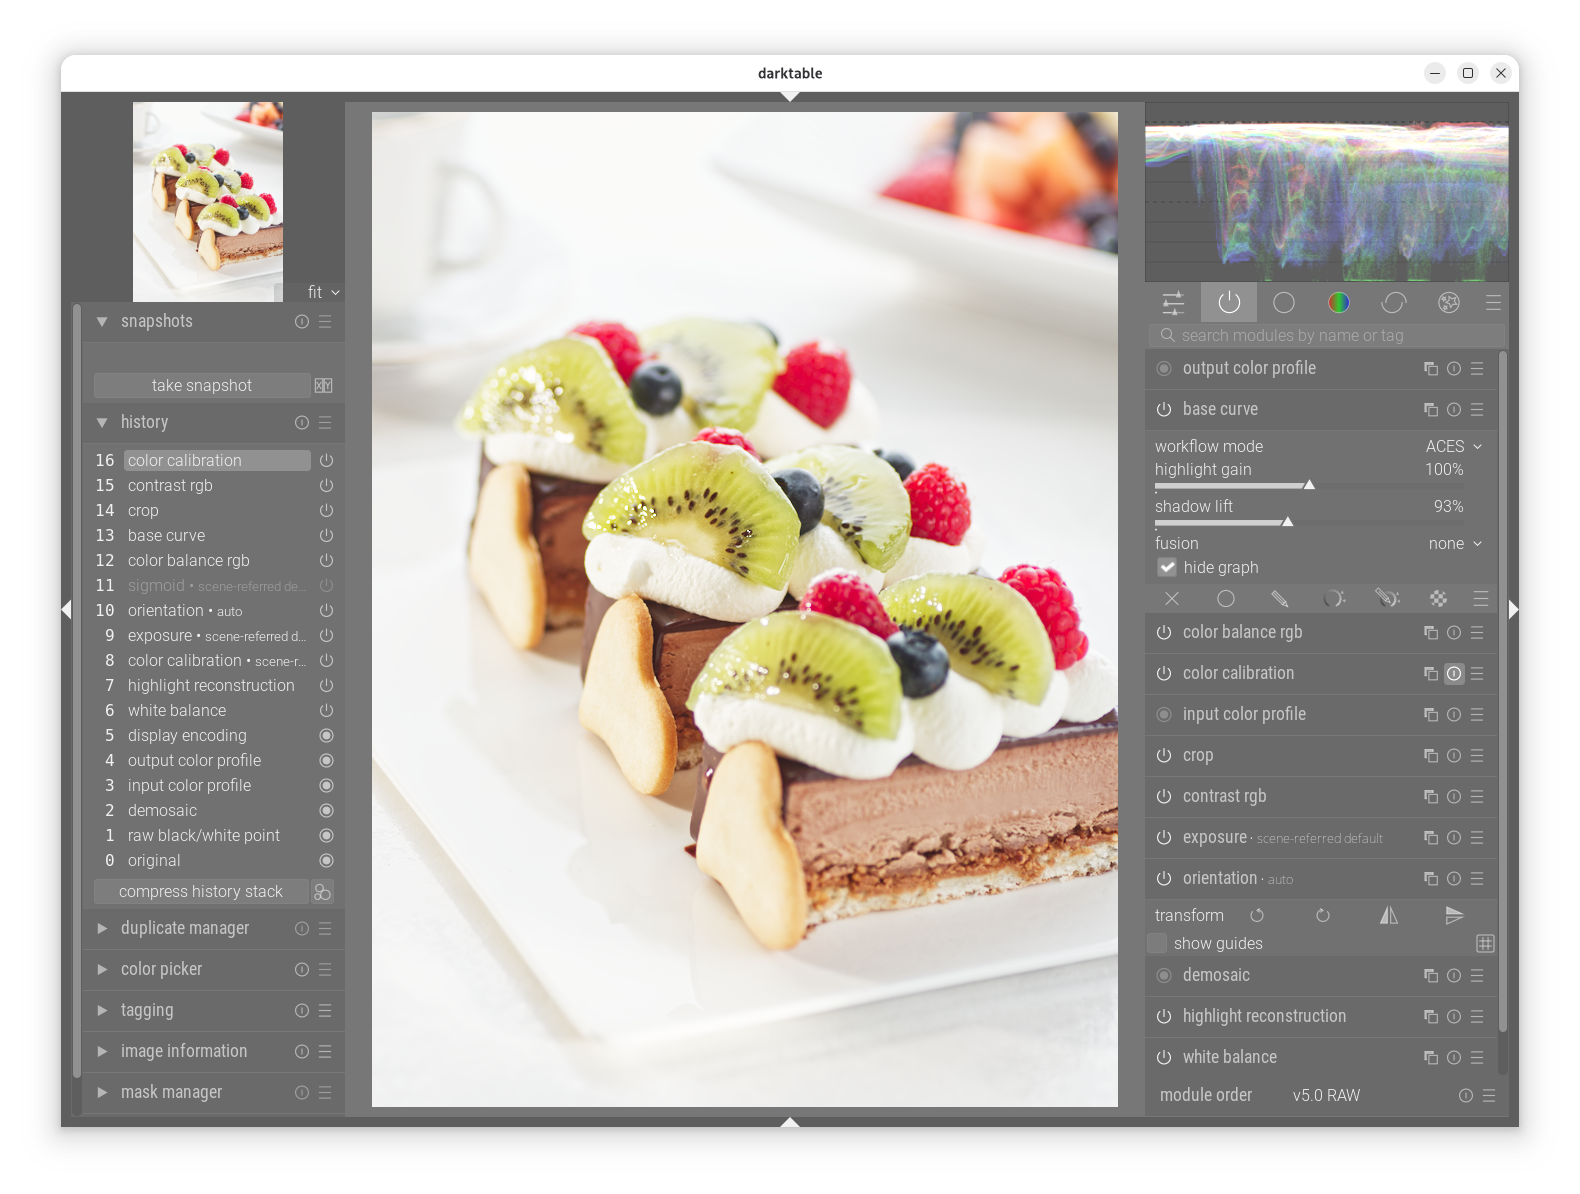Open the quick access panel tab icon
1580x1194 pixels.
[1173, 303]
